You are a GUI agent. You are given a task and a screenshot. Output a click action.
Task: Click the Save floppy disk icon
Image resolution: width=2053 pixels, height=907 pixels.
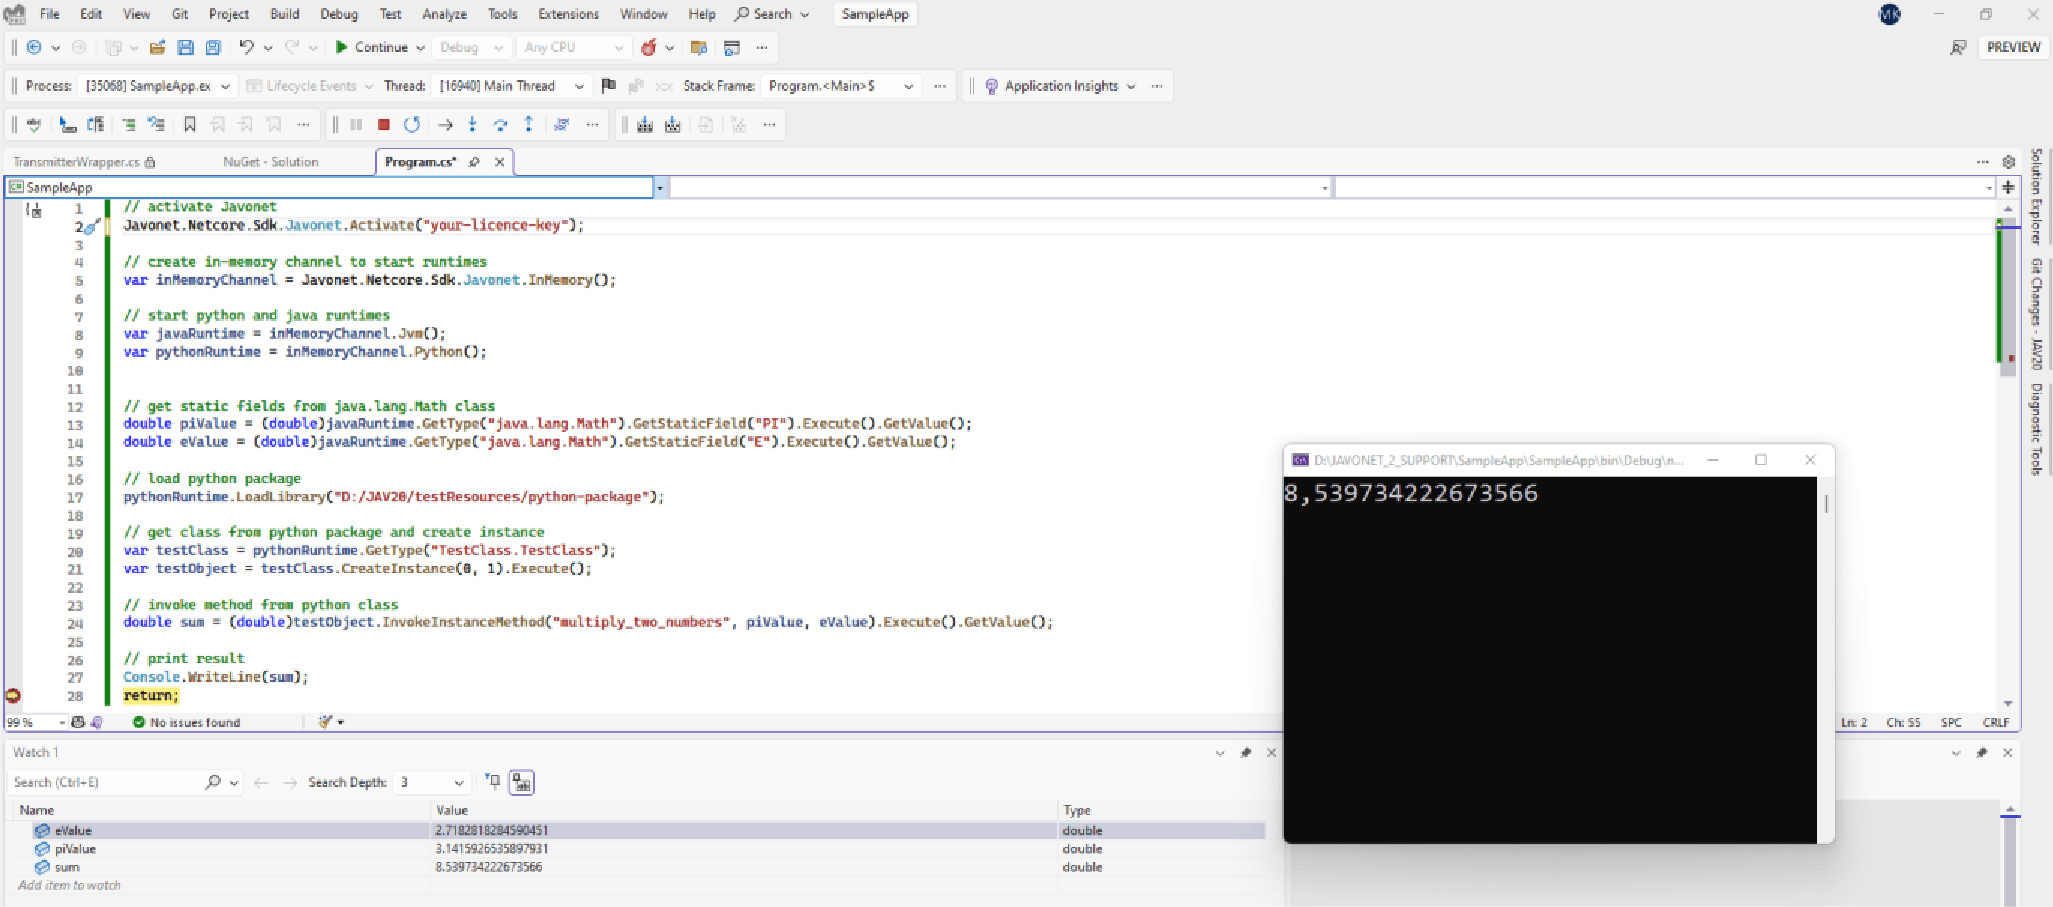pyautogui.click(x=185, y=47)
